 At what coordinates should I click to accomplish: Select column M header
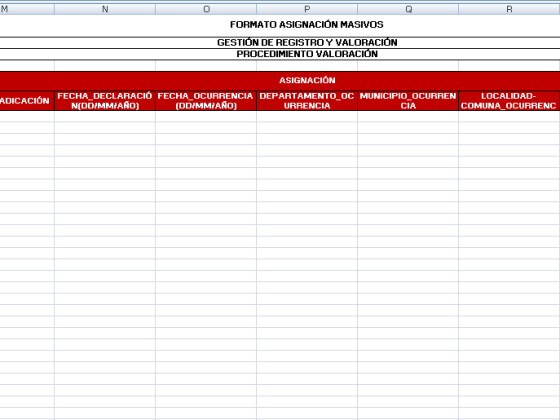(27, 9)
